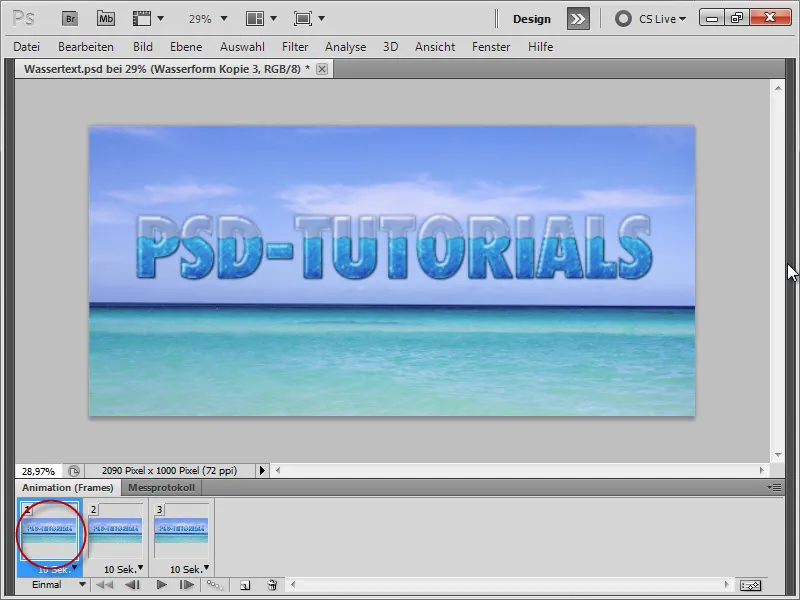
Task: Click the animation panel scrollbar right arrow
Action: [726, 585]
